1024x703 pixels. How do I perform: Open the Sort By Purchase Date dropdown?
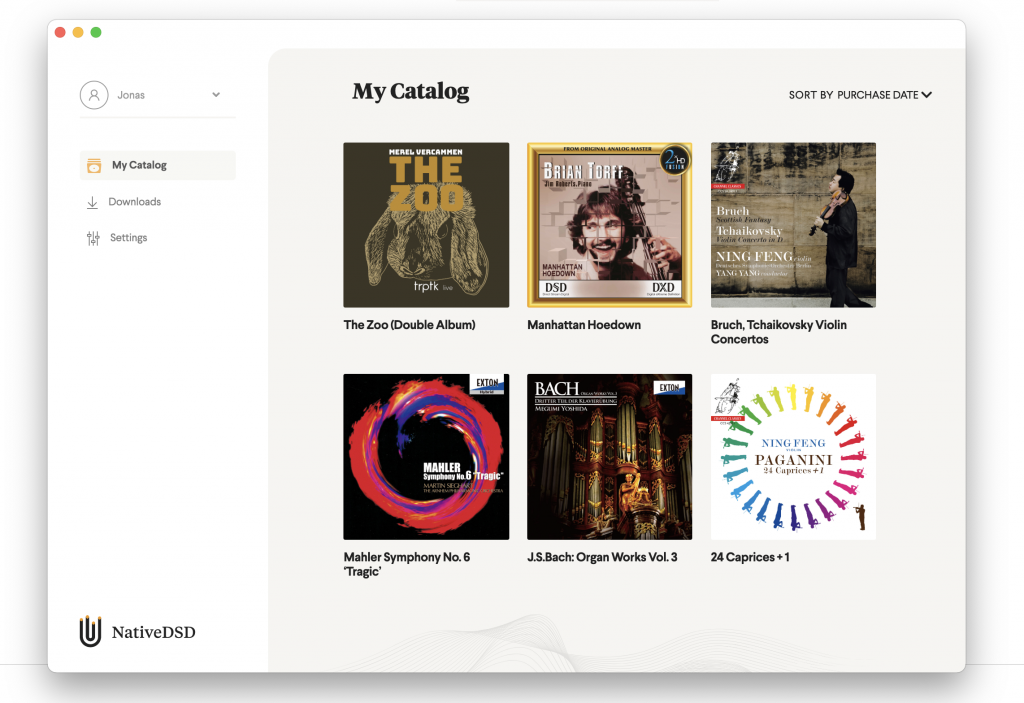click(x=860, y=95)
